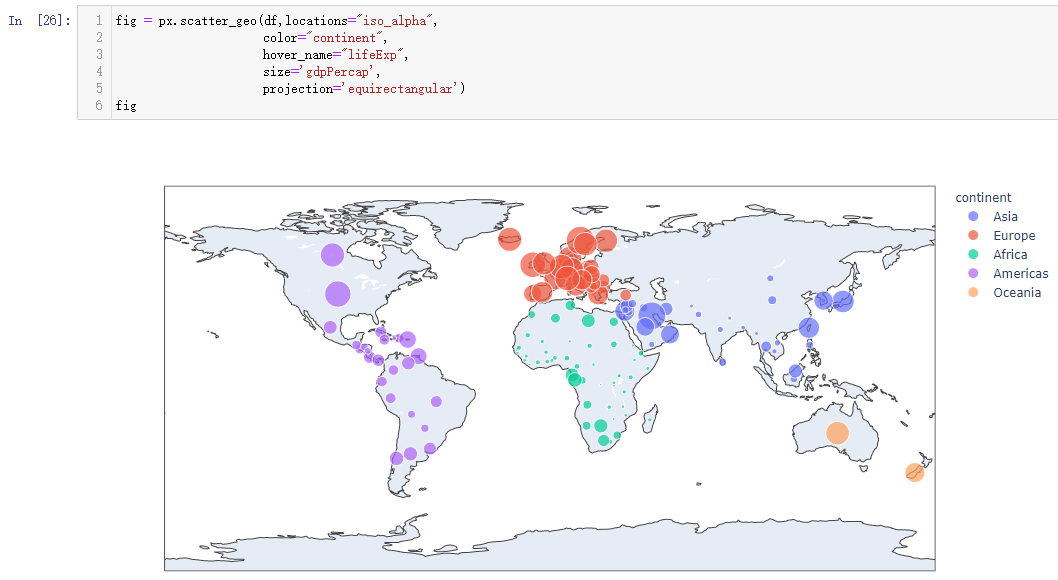Image resolution: width=1058 pixels, height=580 pixels.
Task: Select cell via In [26] prompt
Action: 39,21
